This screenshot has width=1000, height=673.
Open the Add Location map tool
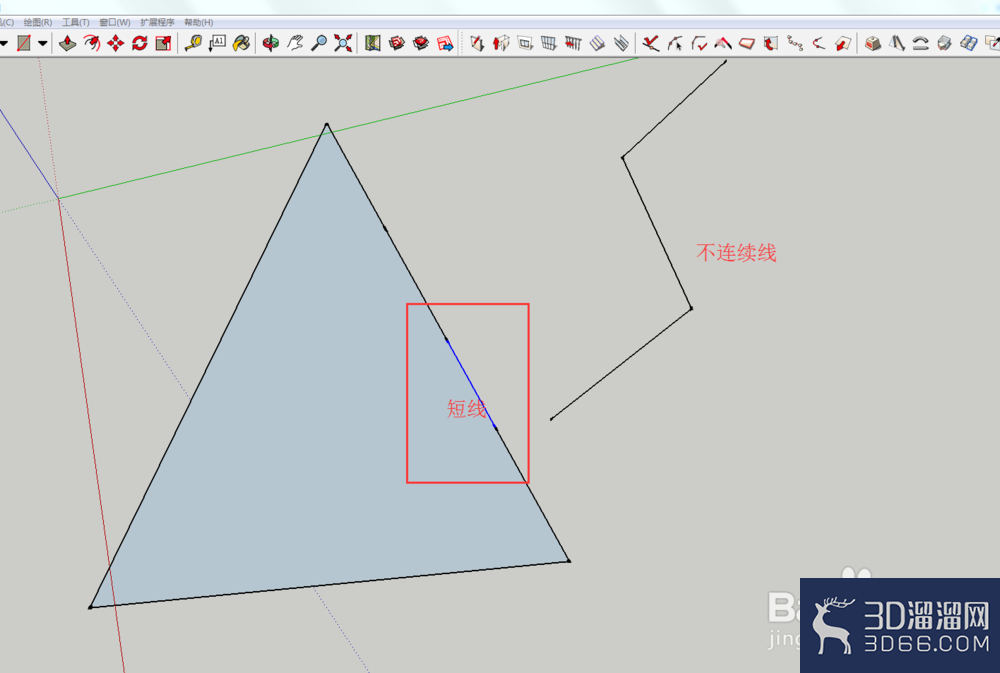[372, 43]
